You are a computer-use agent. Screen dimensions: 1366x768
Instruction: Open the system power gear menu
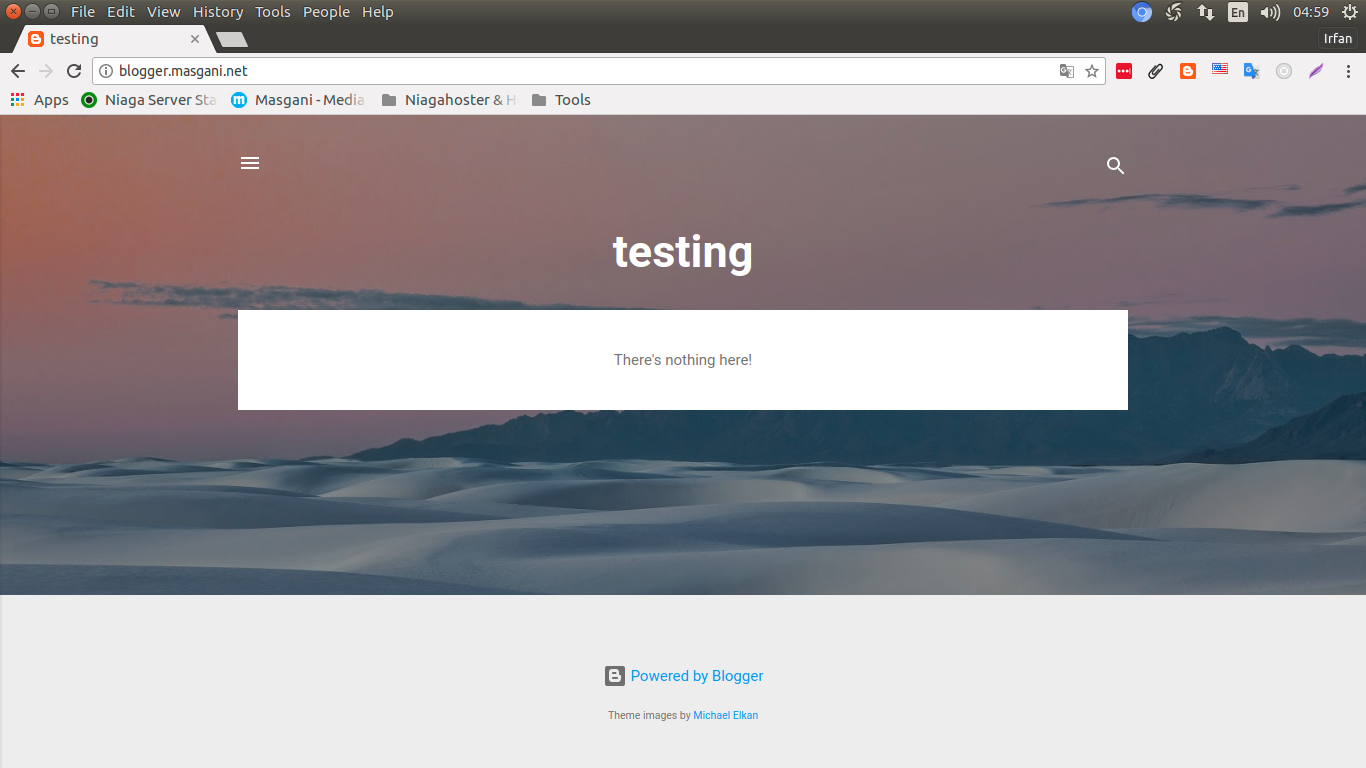click(1350, 12)
